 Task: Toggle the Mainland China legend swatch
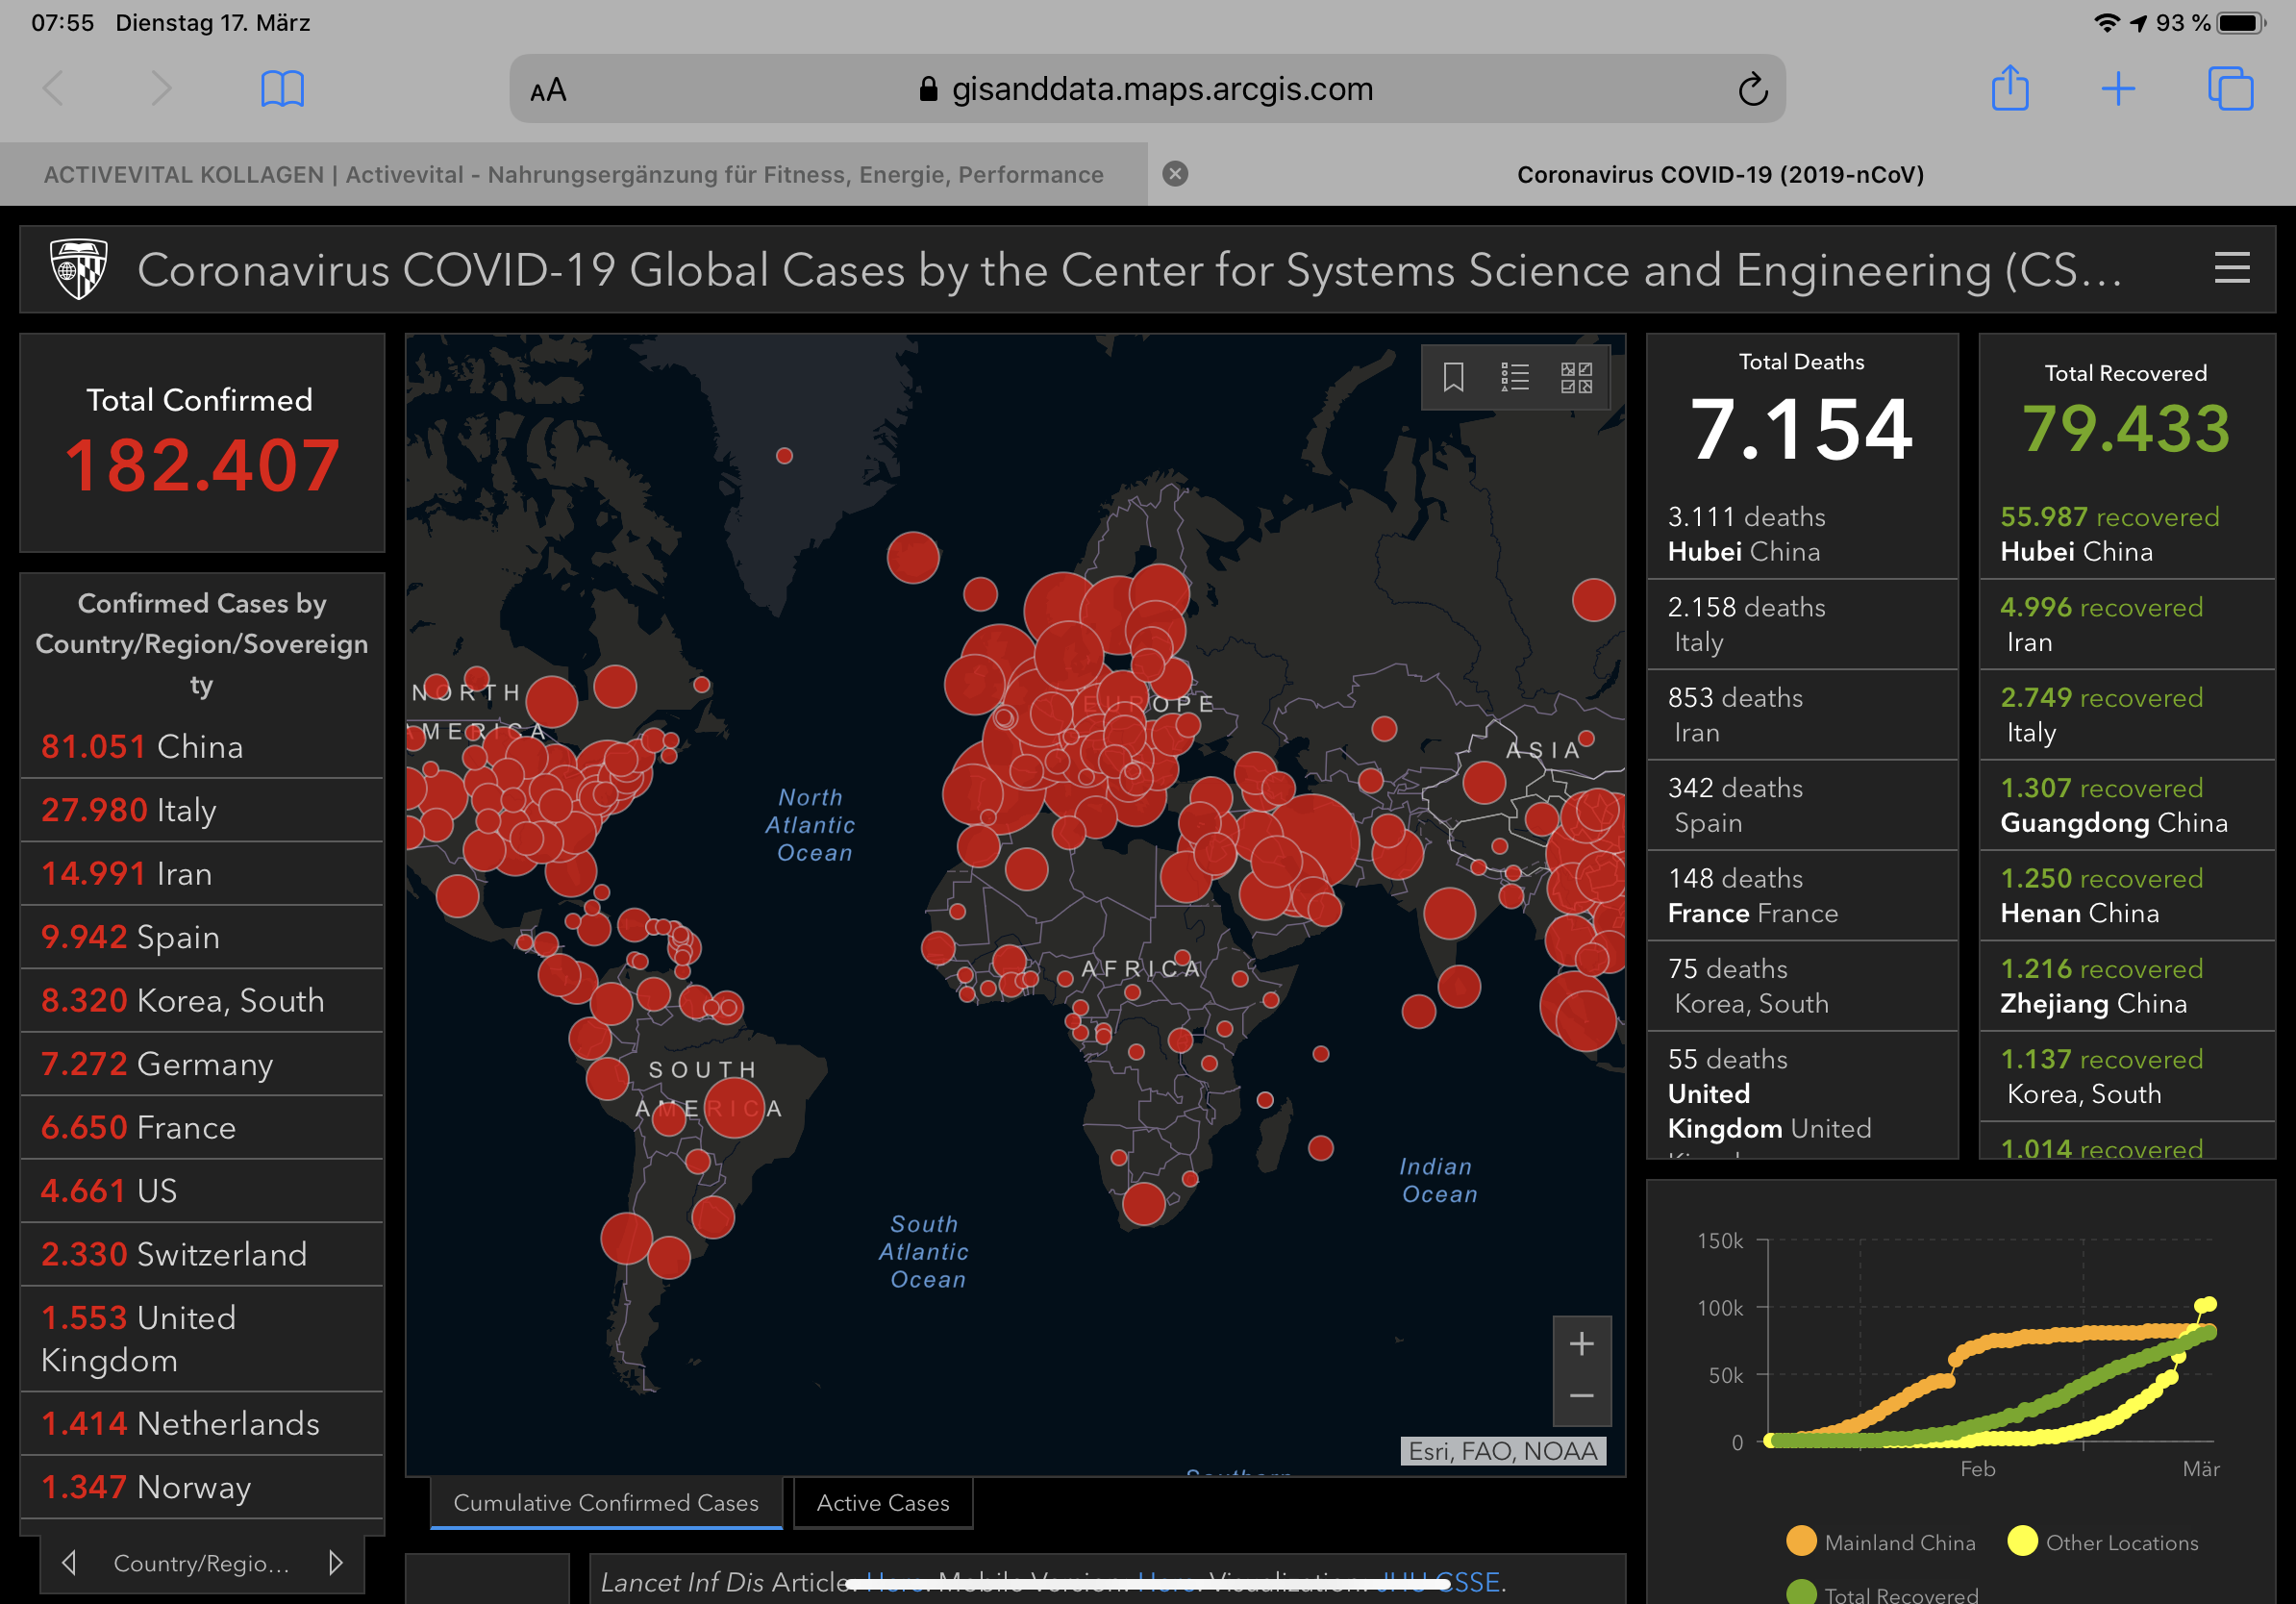click(x=1801, y=1541)
